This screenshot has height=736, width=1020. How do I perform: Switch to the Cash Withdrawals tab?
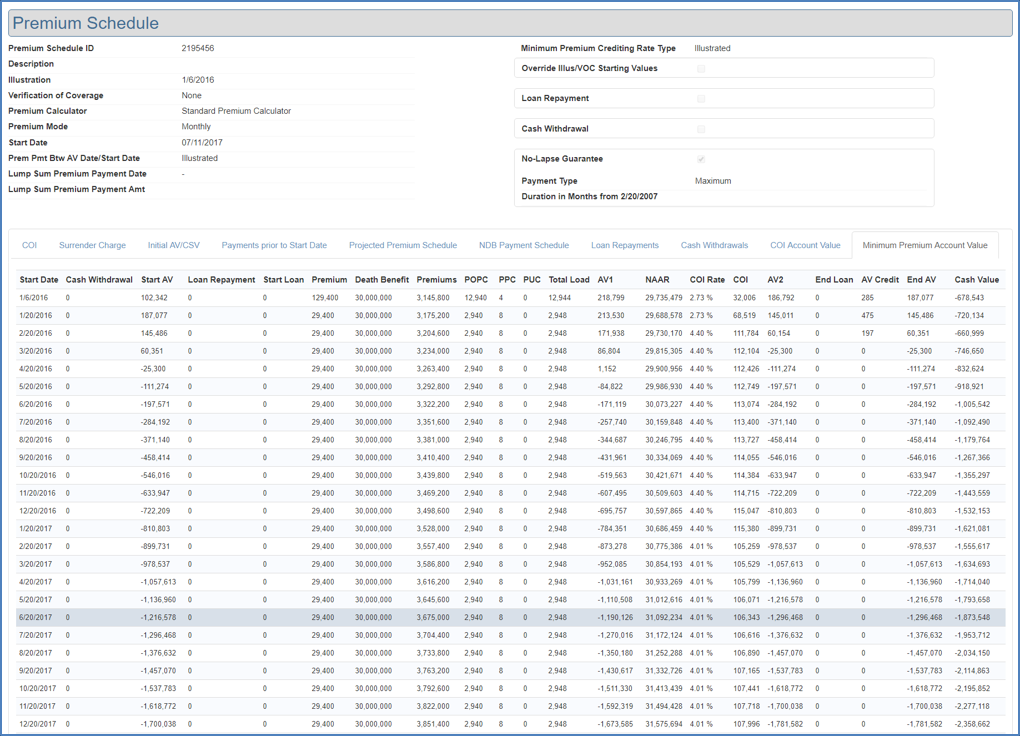(x=714, y=245)
